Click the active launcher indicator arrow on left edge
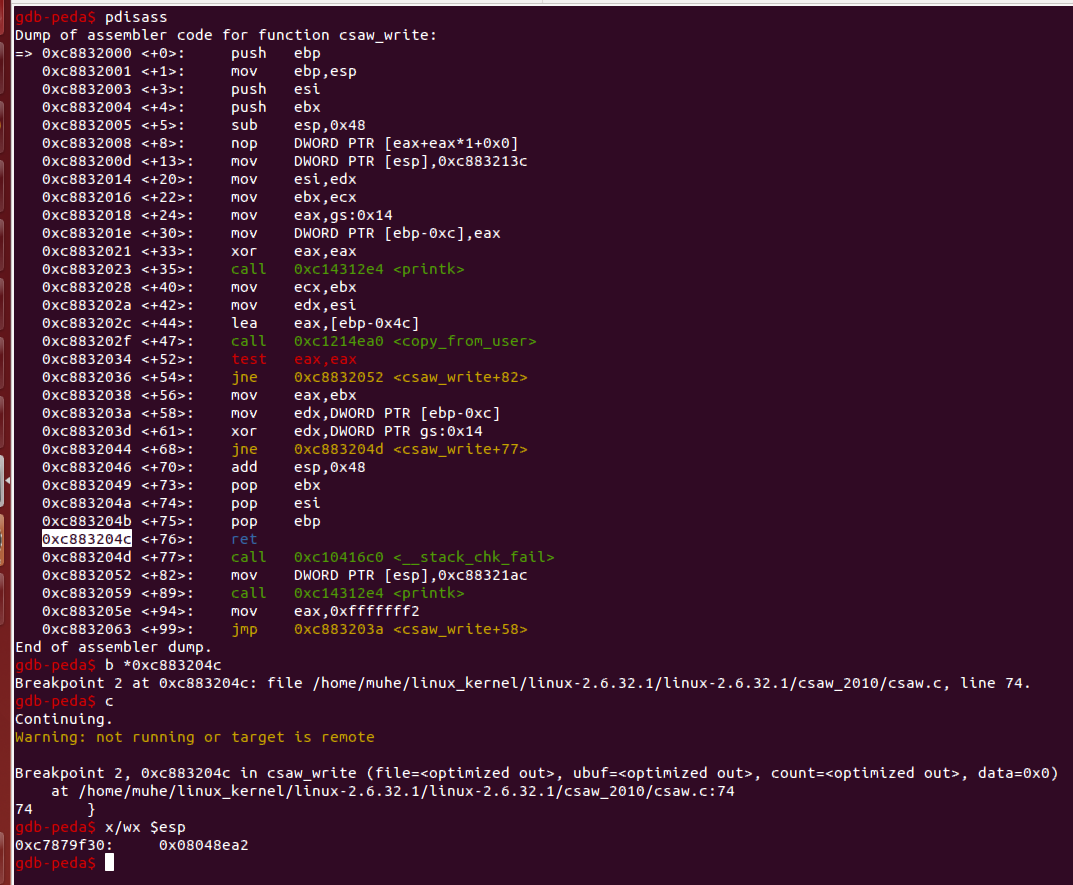 tap(8, 482)
